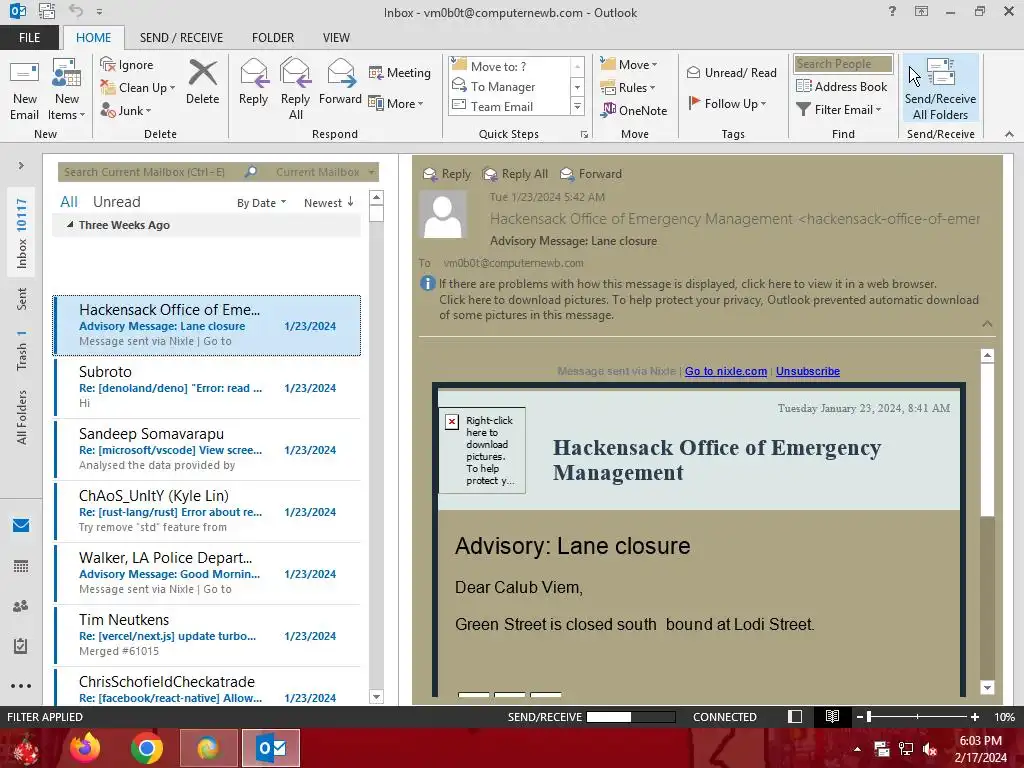This screenshot has height=768, width=1024.
Task: Reply with a Meeting
Action: [400, 72]
